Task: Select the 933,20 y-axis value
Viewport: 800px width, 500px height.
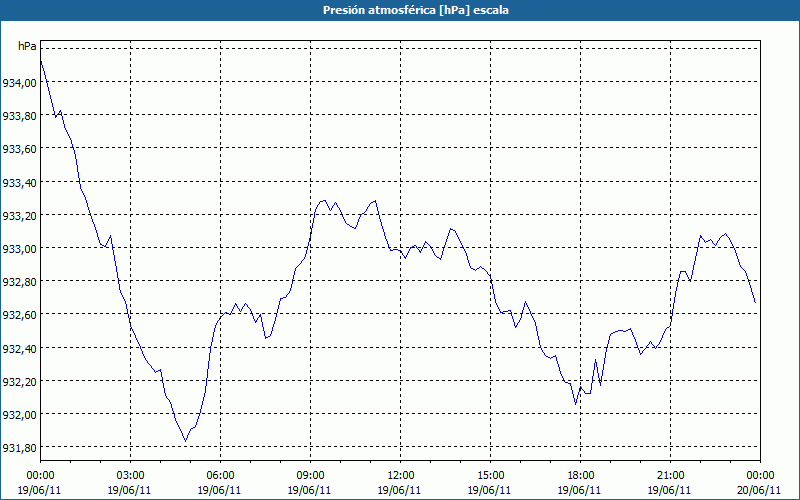Action: (x=19, y=215)
